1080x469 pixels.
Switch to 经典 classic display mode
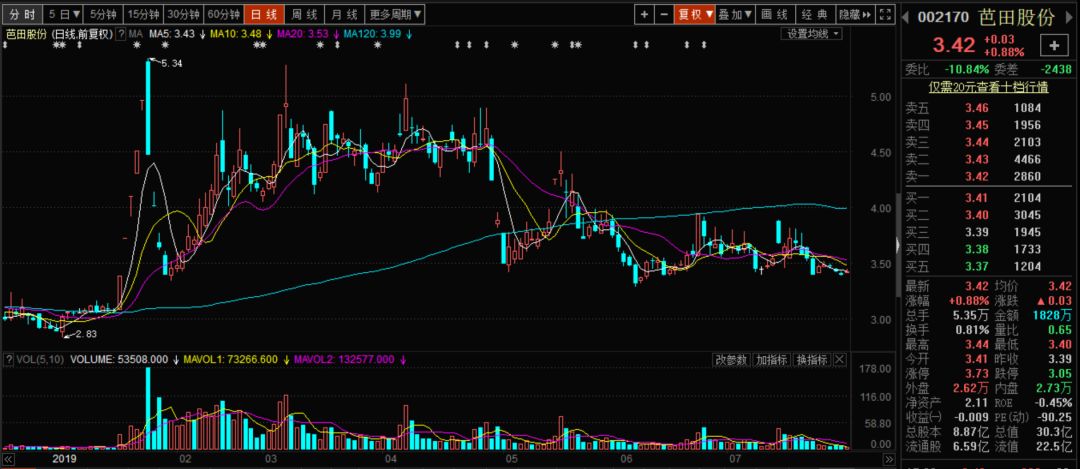click(816, 14)
